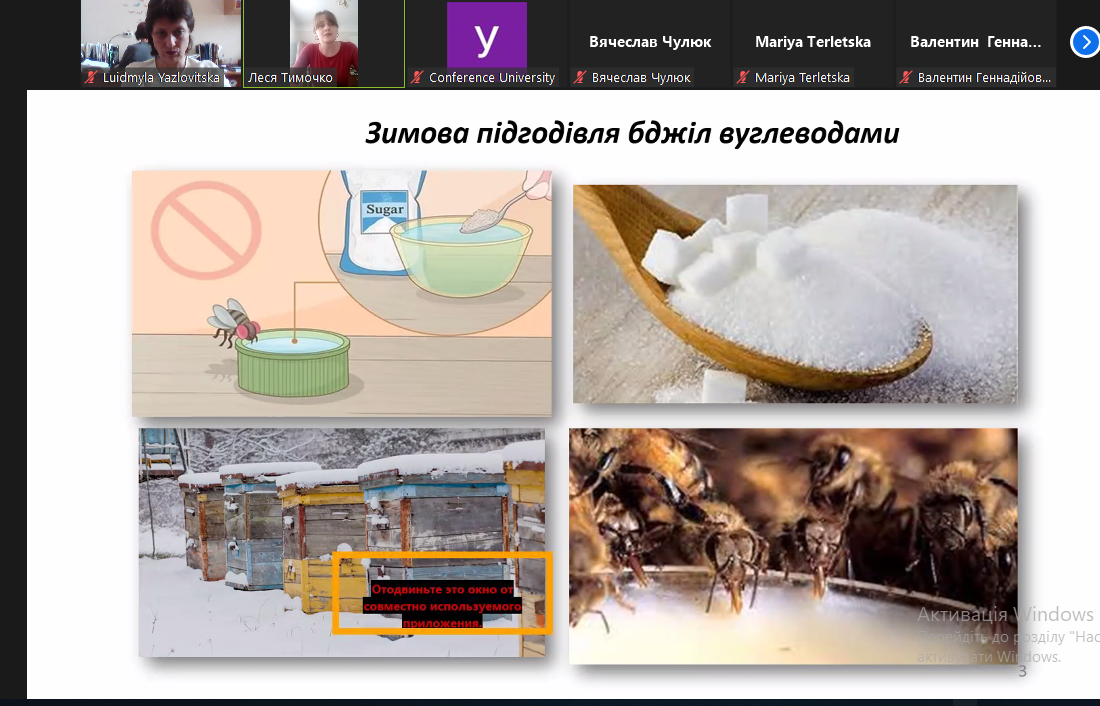
Task: Click the slide title 'Зимова підгодівля бджіл вуглеводами'
Action: tap(632, 133)
